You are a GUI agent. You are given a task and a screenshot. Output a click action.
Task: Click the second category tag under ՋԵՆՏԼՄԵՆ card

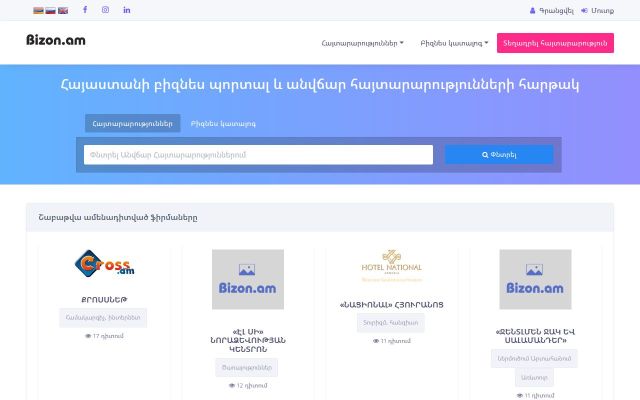click(x=534, y=378)
